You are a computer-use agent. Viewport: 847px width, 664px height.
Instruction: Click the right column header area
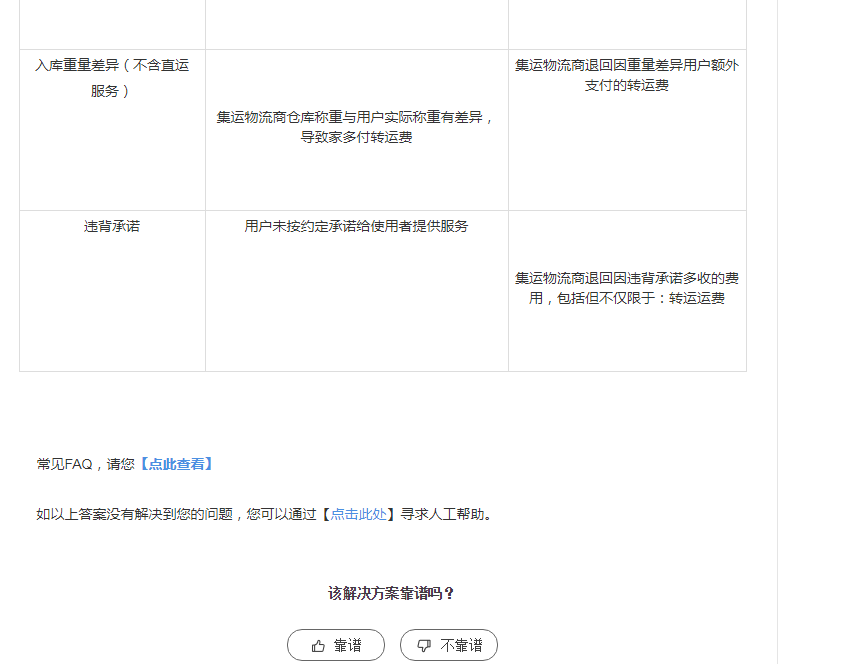coord(626,20)
